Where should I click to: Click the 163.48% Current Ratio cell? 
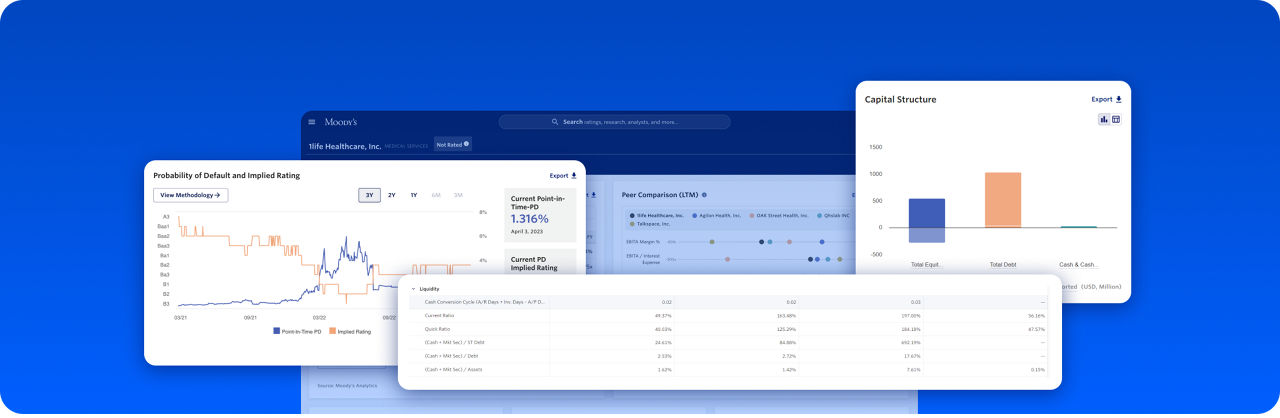point(786,315)
